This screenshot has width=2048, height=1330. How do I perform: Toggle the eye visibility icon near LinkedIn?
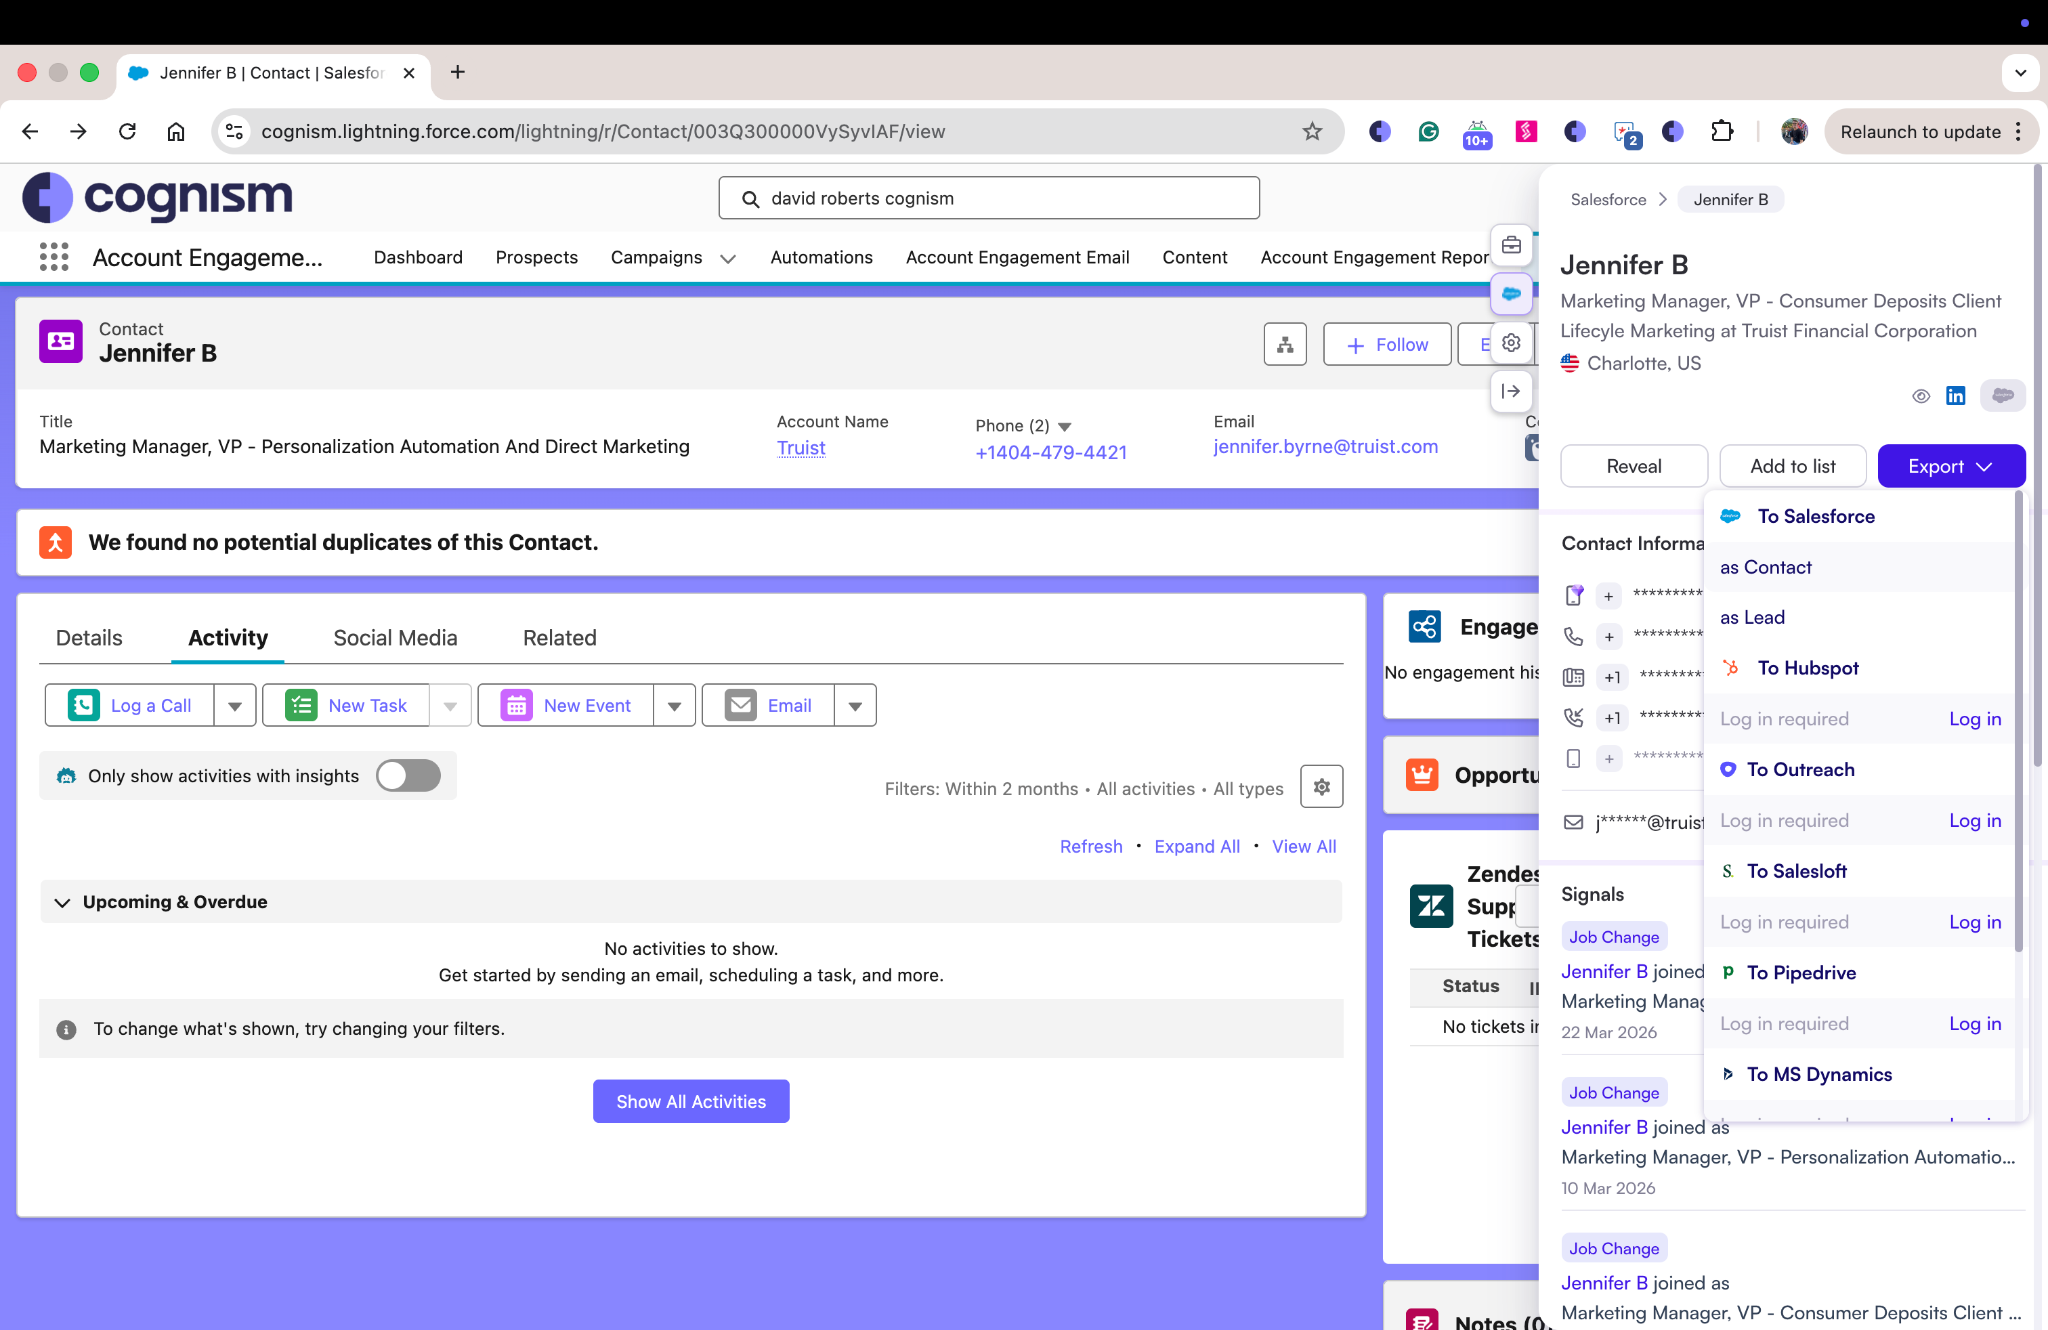click(x=1921, y=396)
